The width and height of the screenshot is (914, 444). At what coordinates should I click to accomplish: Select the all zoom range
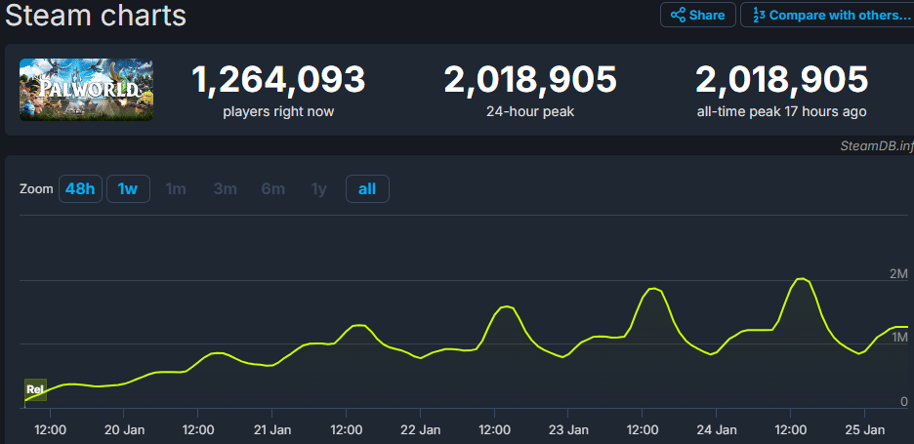367,189
